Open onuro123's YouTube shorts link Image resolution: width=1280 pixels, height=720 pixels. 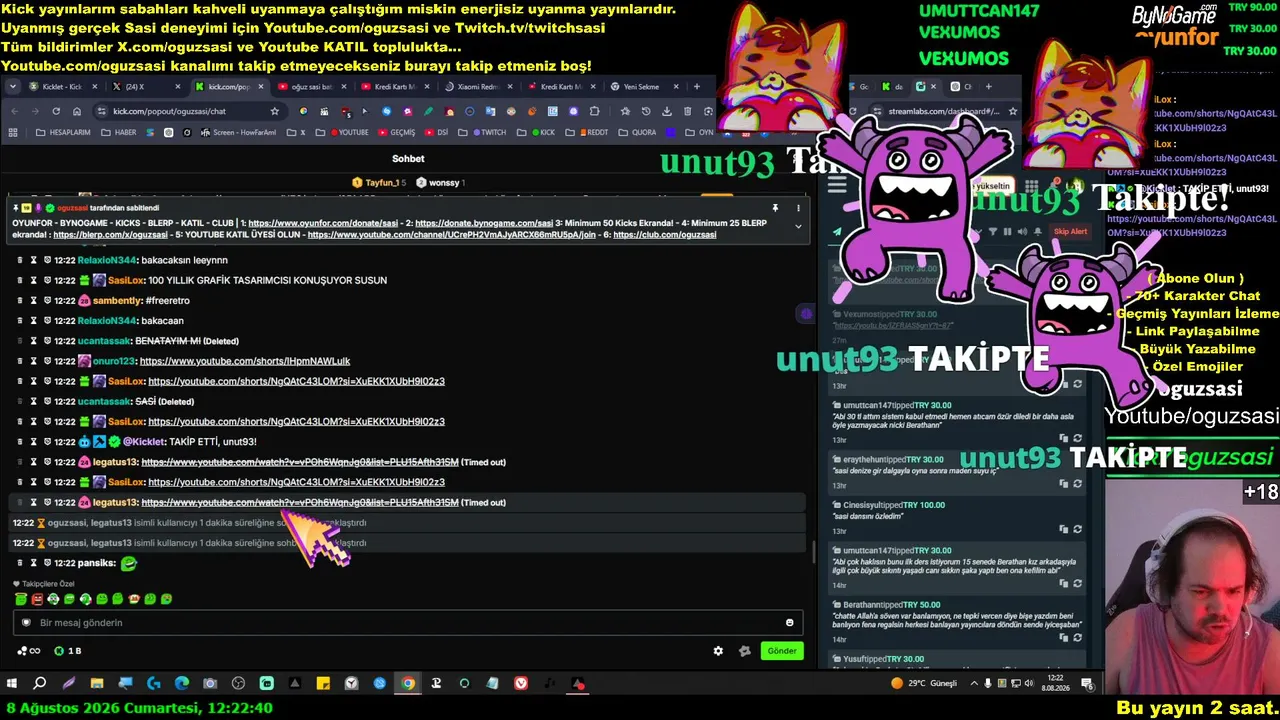[245, 361]
